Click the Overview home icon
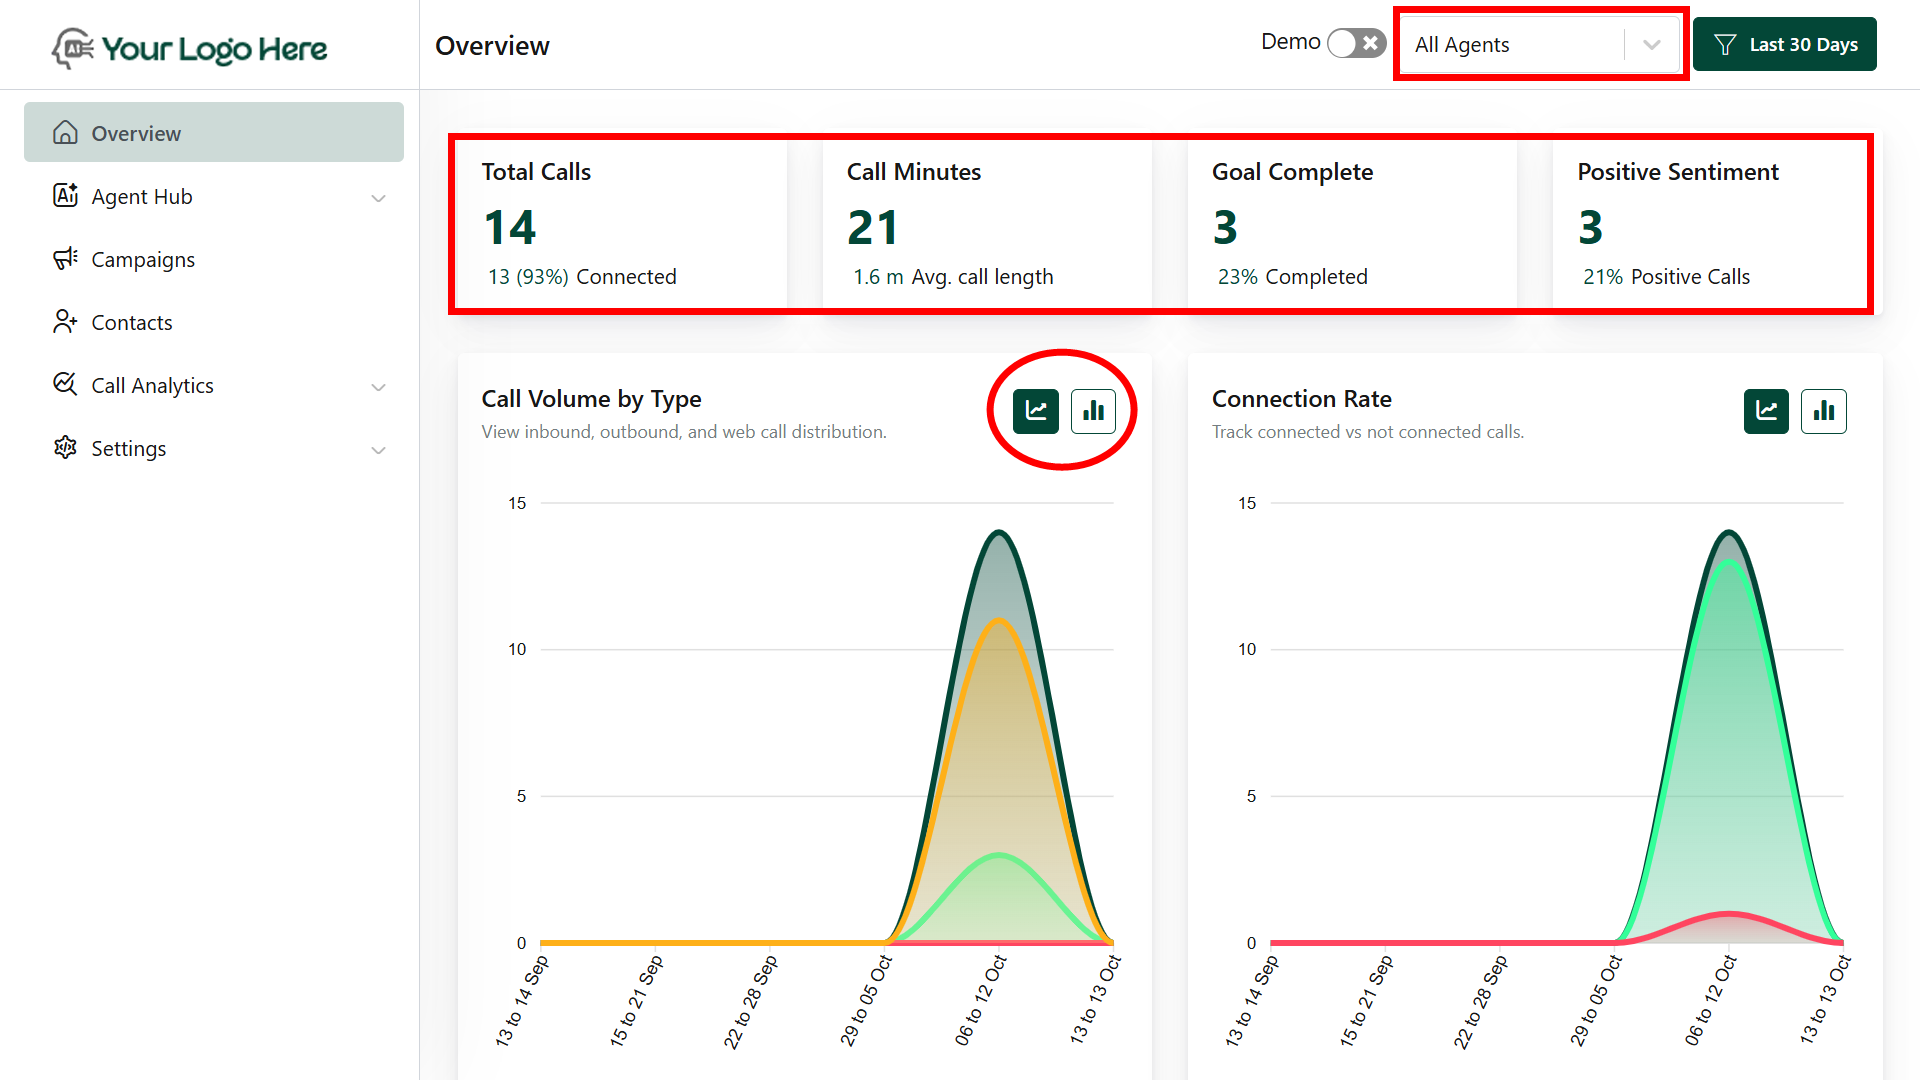This screenshot has height=1080, width=1920. point(65,132)
